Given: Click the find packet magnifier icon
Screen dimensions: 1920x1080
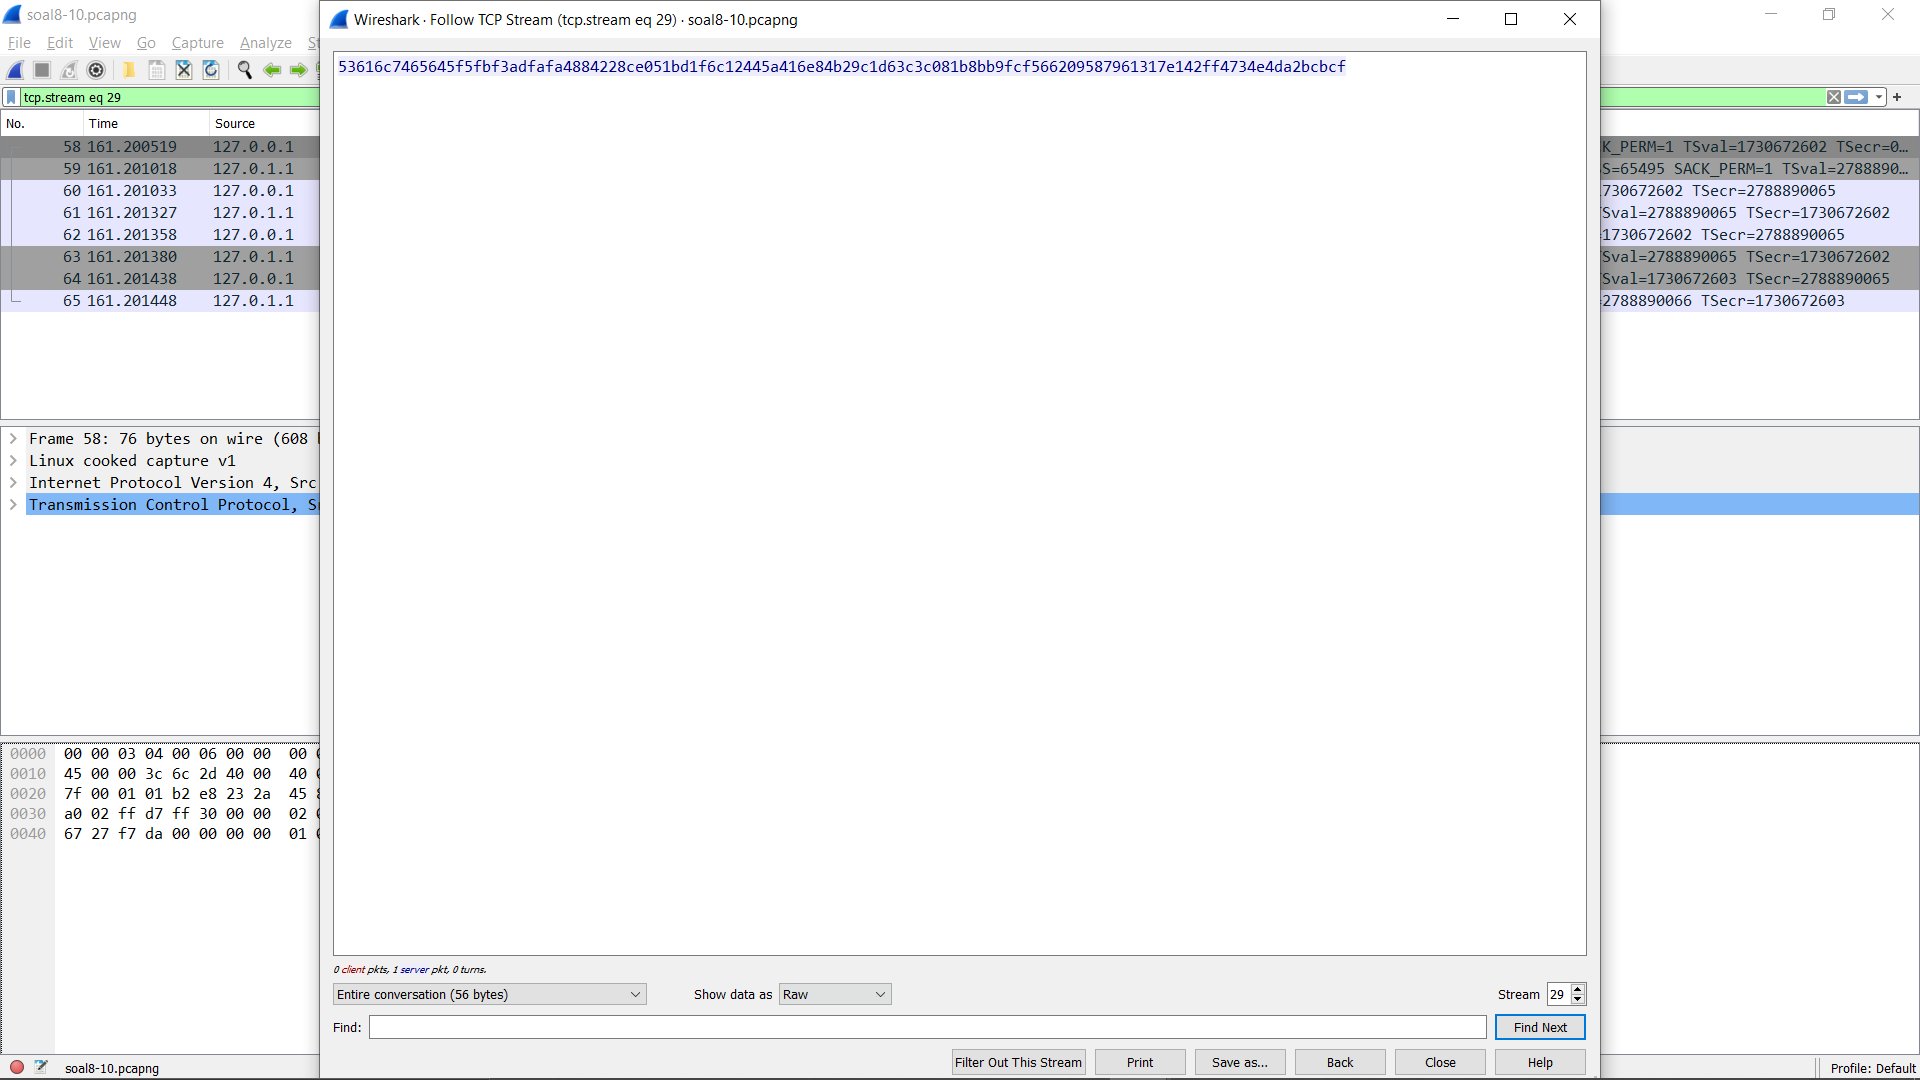Looking at the screenshot, I should pos(244,70).
